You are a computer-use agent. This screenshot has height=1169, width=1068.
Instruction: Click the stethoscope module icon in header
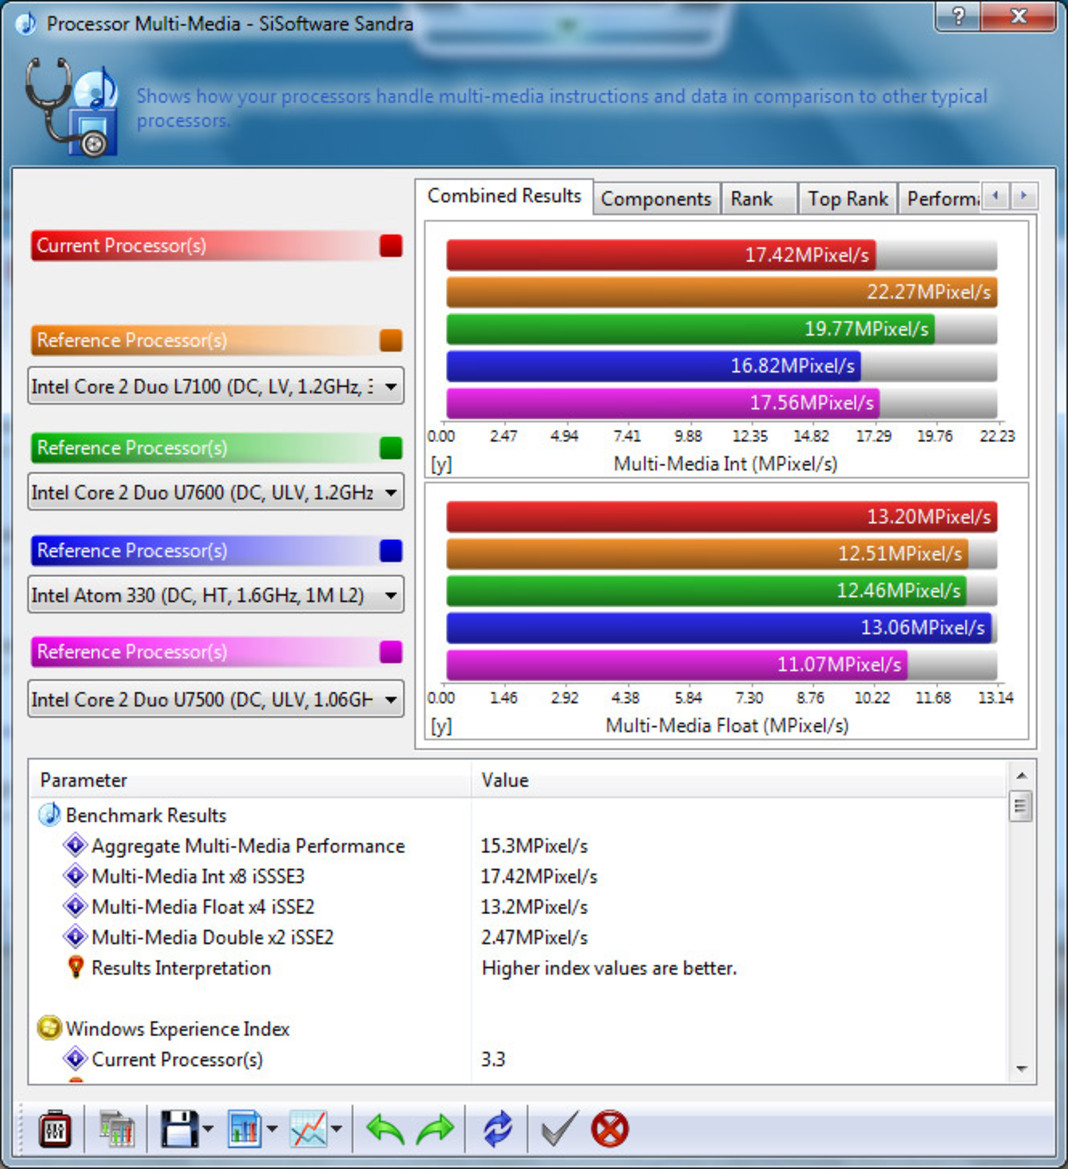pyautogui.click(x=72, y=106)
